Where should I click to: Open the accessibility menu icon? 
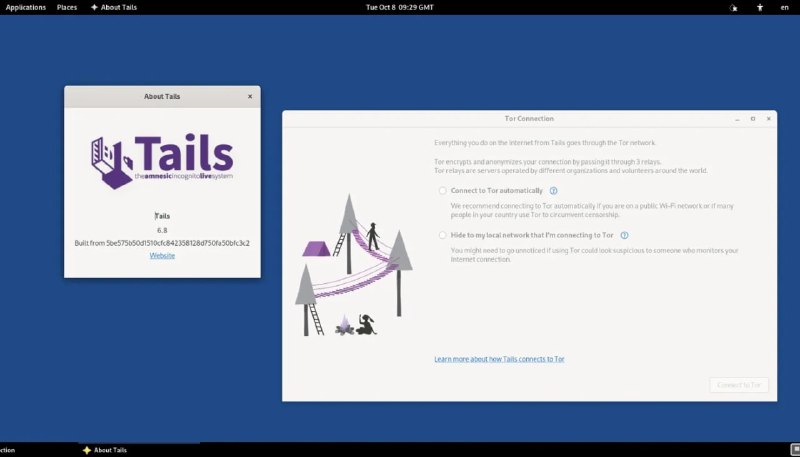point(760,7)
